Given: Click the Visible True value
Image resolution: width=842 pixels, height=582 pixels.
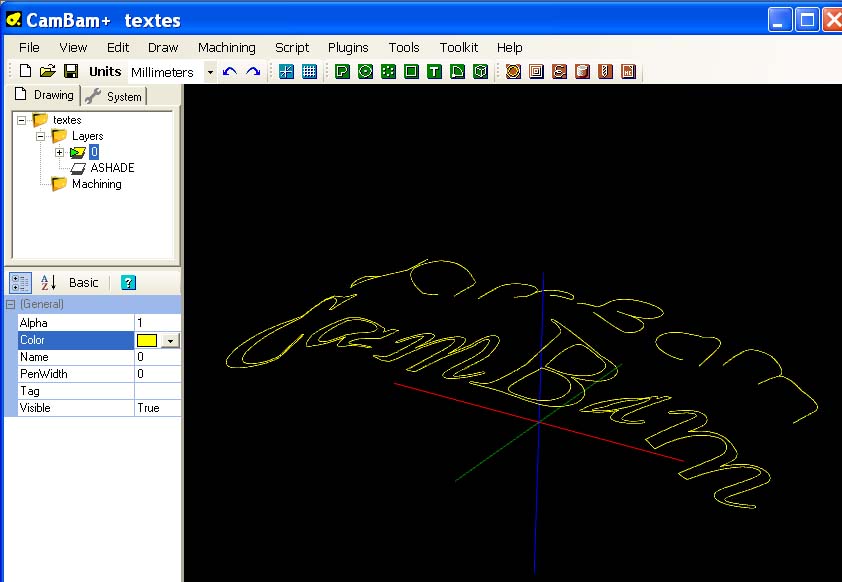Looking at the screenshot, I should (157, 408).
